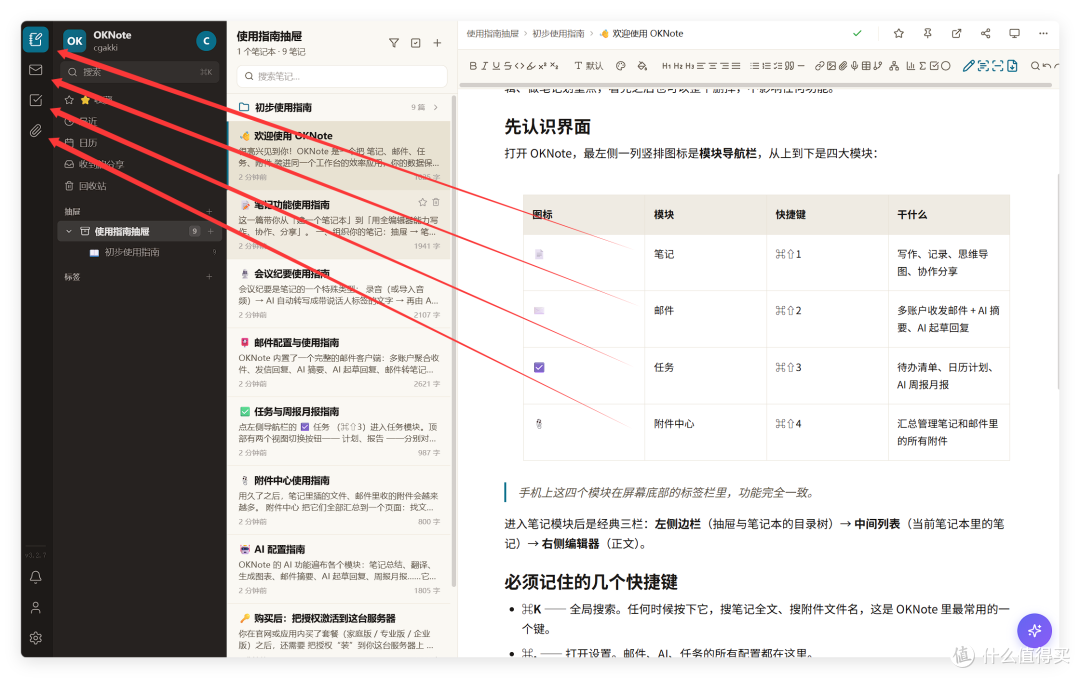Insert a numbered list
1080x678 pixels.
(x=767, y=66)
